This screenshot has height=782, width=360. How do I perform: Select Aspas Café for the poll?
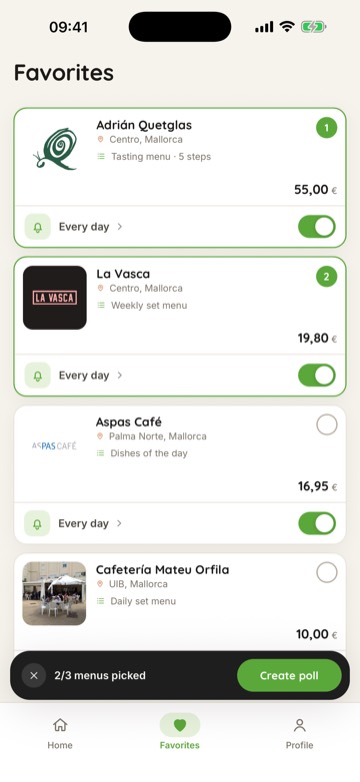pyautogui.click(x=327, y=425)
